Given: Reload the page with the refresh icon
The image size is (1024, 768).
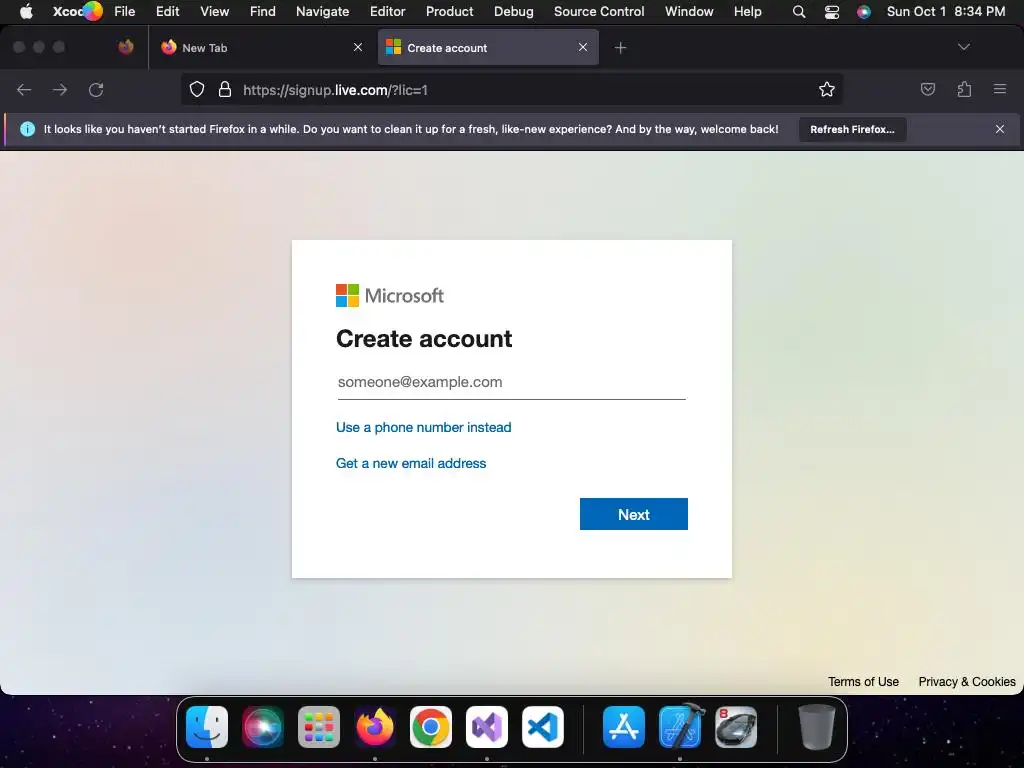Looking at the screenshot, I should (x=96, y=89).
